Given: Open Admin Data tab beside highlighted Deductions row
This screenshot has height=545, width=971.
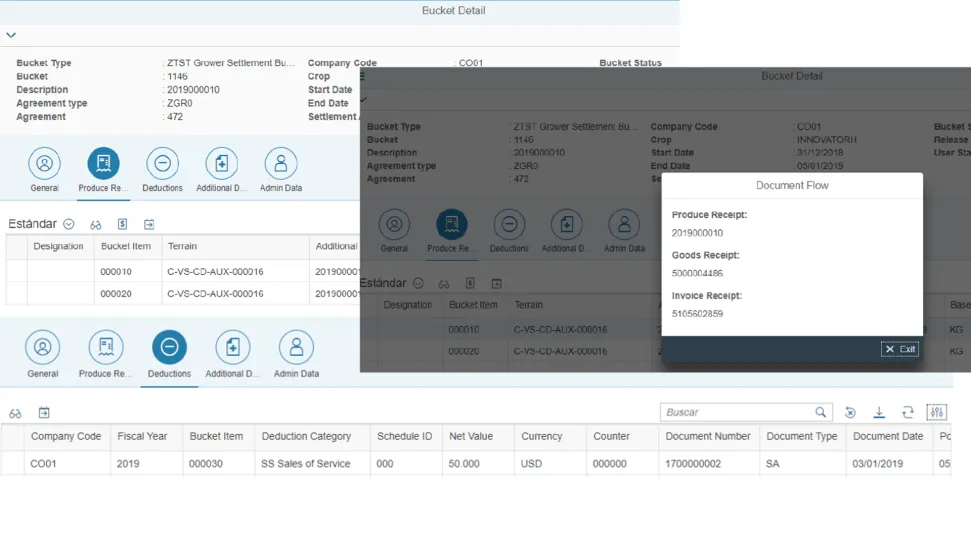Looking at the screenshot, I should (296, 347).
